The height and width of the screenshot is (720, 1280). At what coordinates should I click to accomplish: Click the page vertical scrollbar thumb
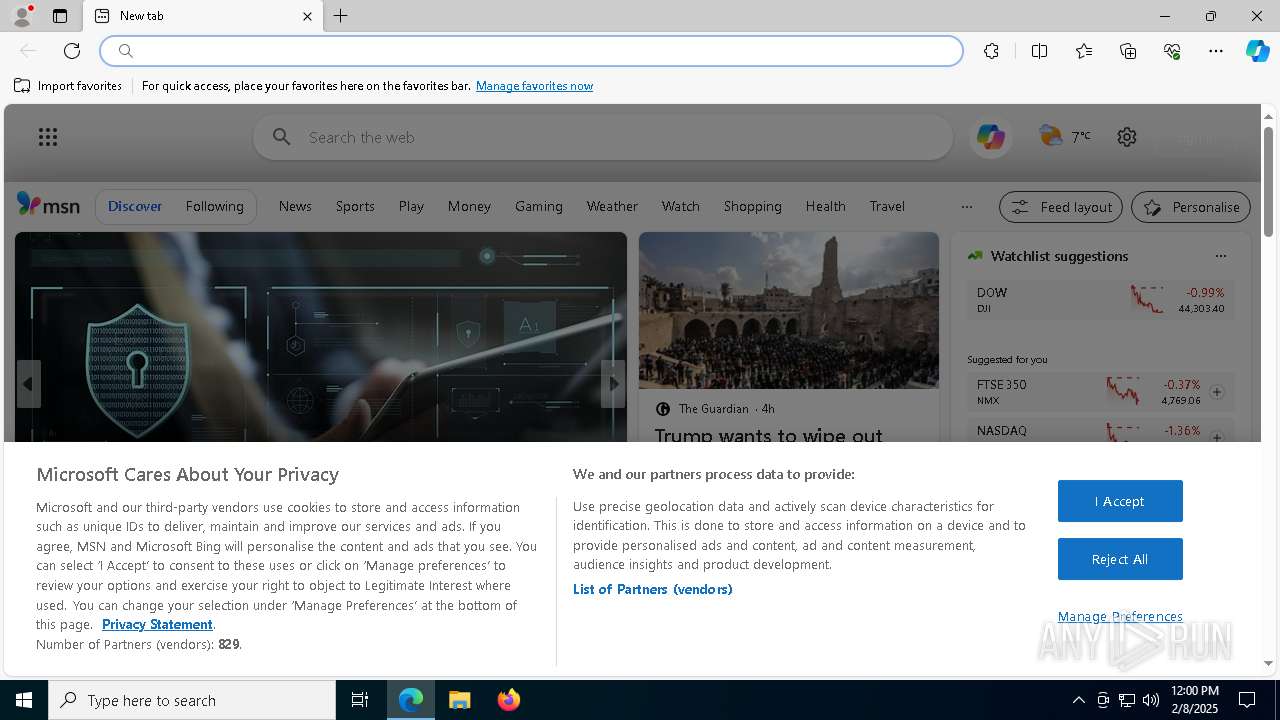pyautogui.click(x=1268, y=182)
